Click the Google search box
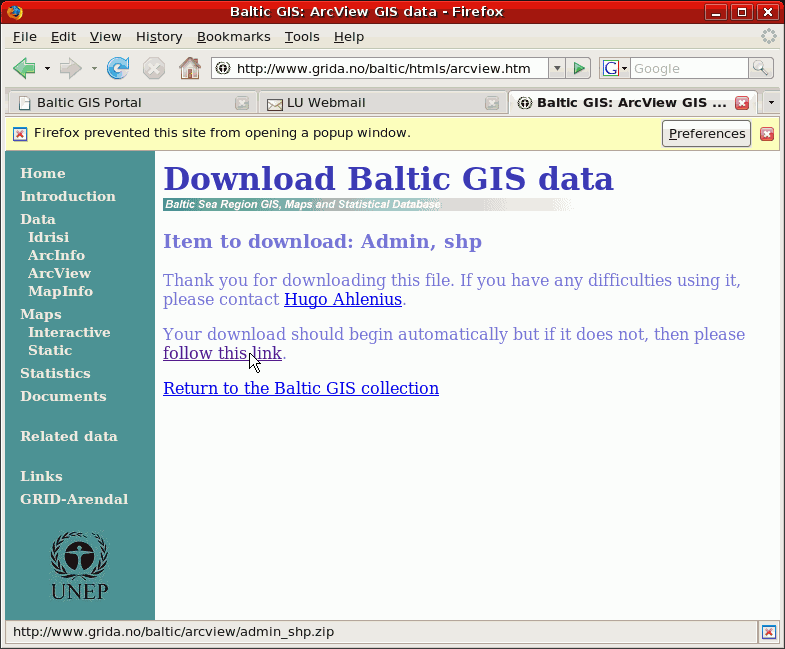The width and height of the screenshot is (785, 649). click(689, 68)
